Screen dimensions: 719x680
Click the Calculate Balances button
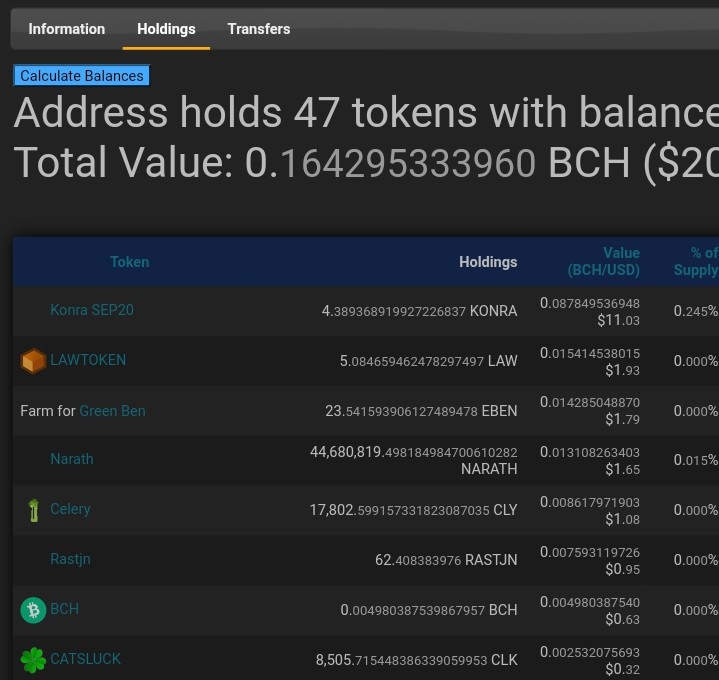(x=82, y=75)
